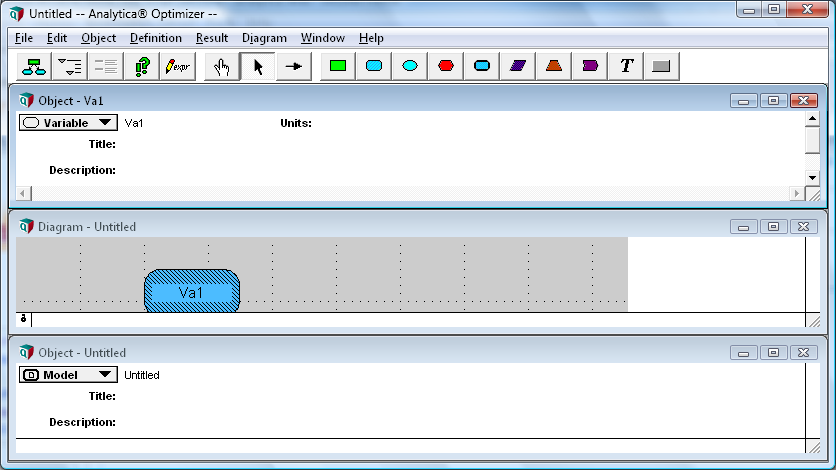Click the Title field of Va1 object
The height and width of the screenshot is (470, 836).
[459, 144]
